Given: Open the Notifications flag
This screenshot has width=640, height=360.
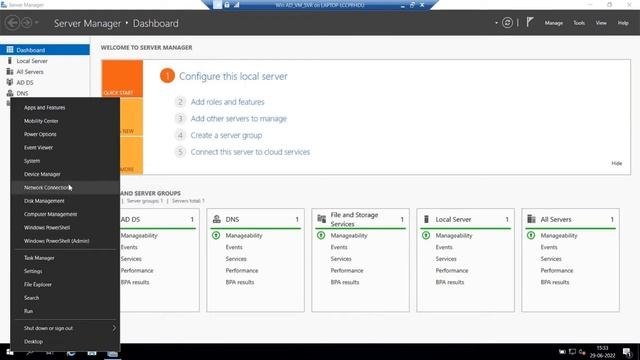Looking at the screenshot, I should 529,22.
